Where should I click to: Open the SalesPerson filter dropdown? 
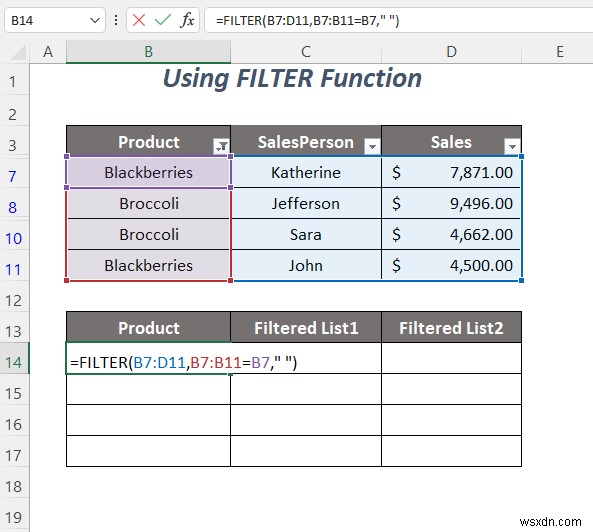click(372, 146)
